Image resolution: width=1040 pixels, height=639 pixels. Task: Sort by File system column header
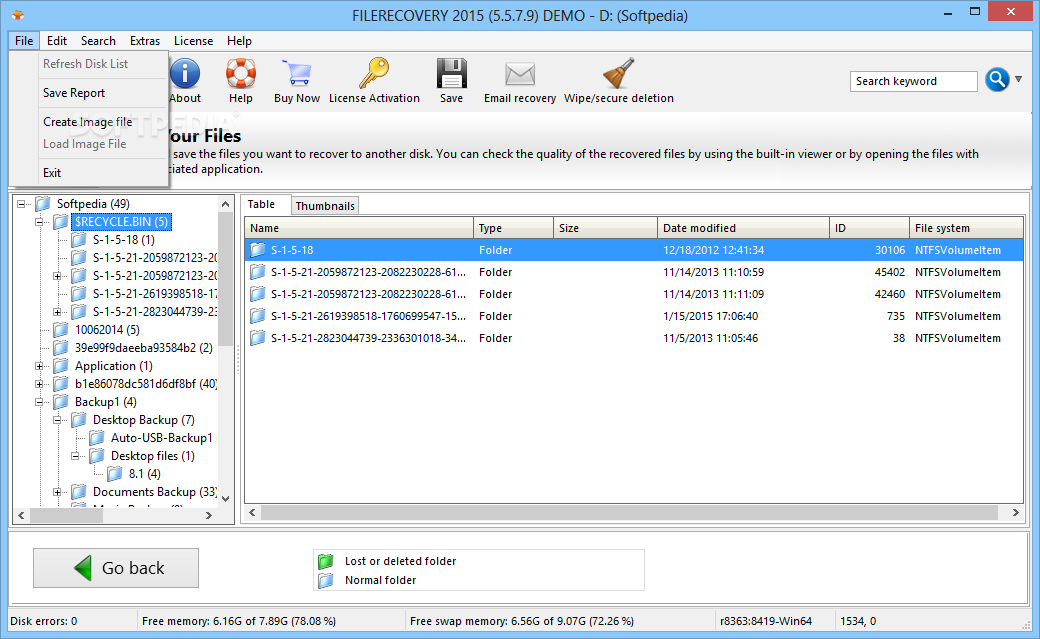pyautogui.click(x=966, y=228)
